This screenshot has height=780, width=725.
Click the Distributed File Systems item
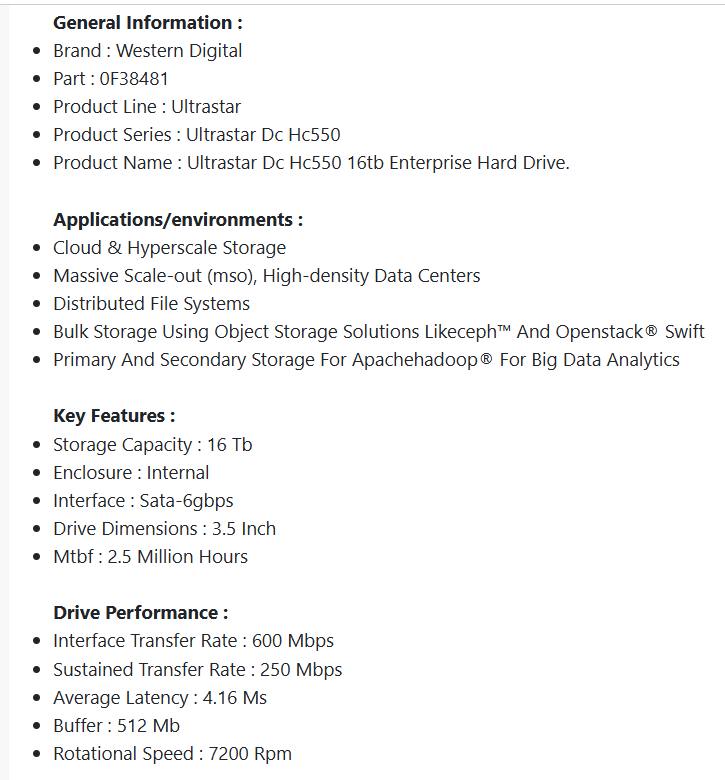click(x=151, y=303)
